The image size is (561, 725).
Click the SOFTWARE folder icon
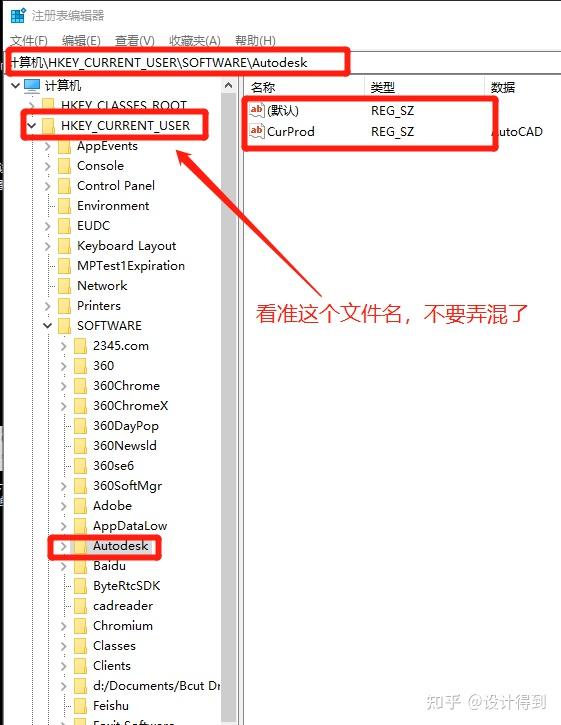[64, 326]
